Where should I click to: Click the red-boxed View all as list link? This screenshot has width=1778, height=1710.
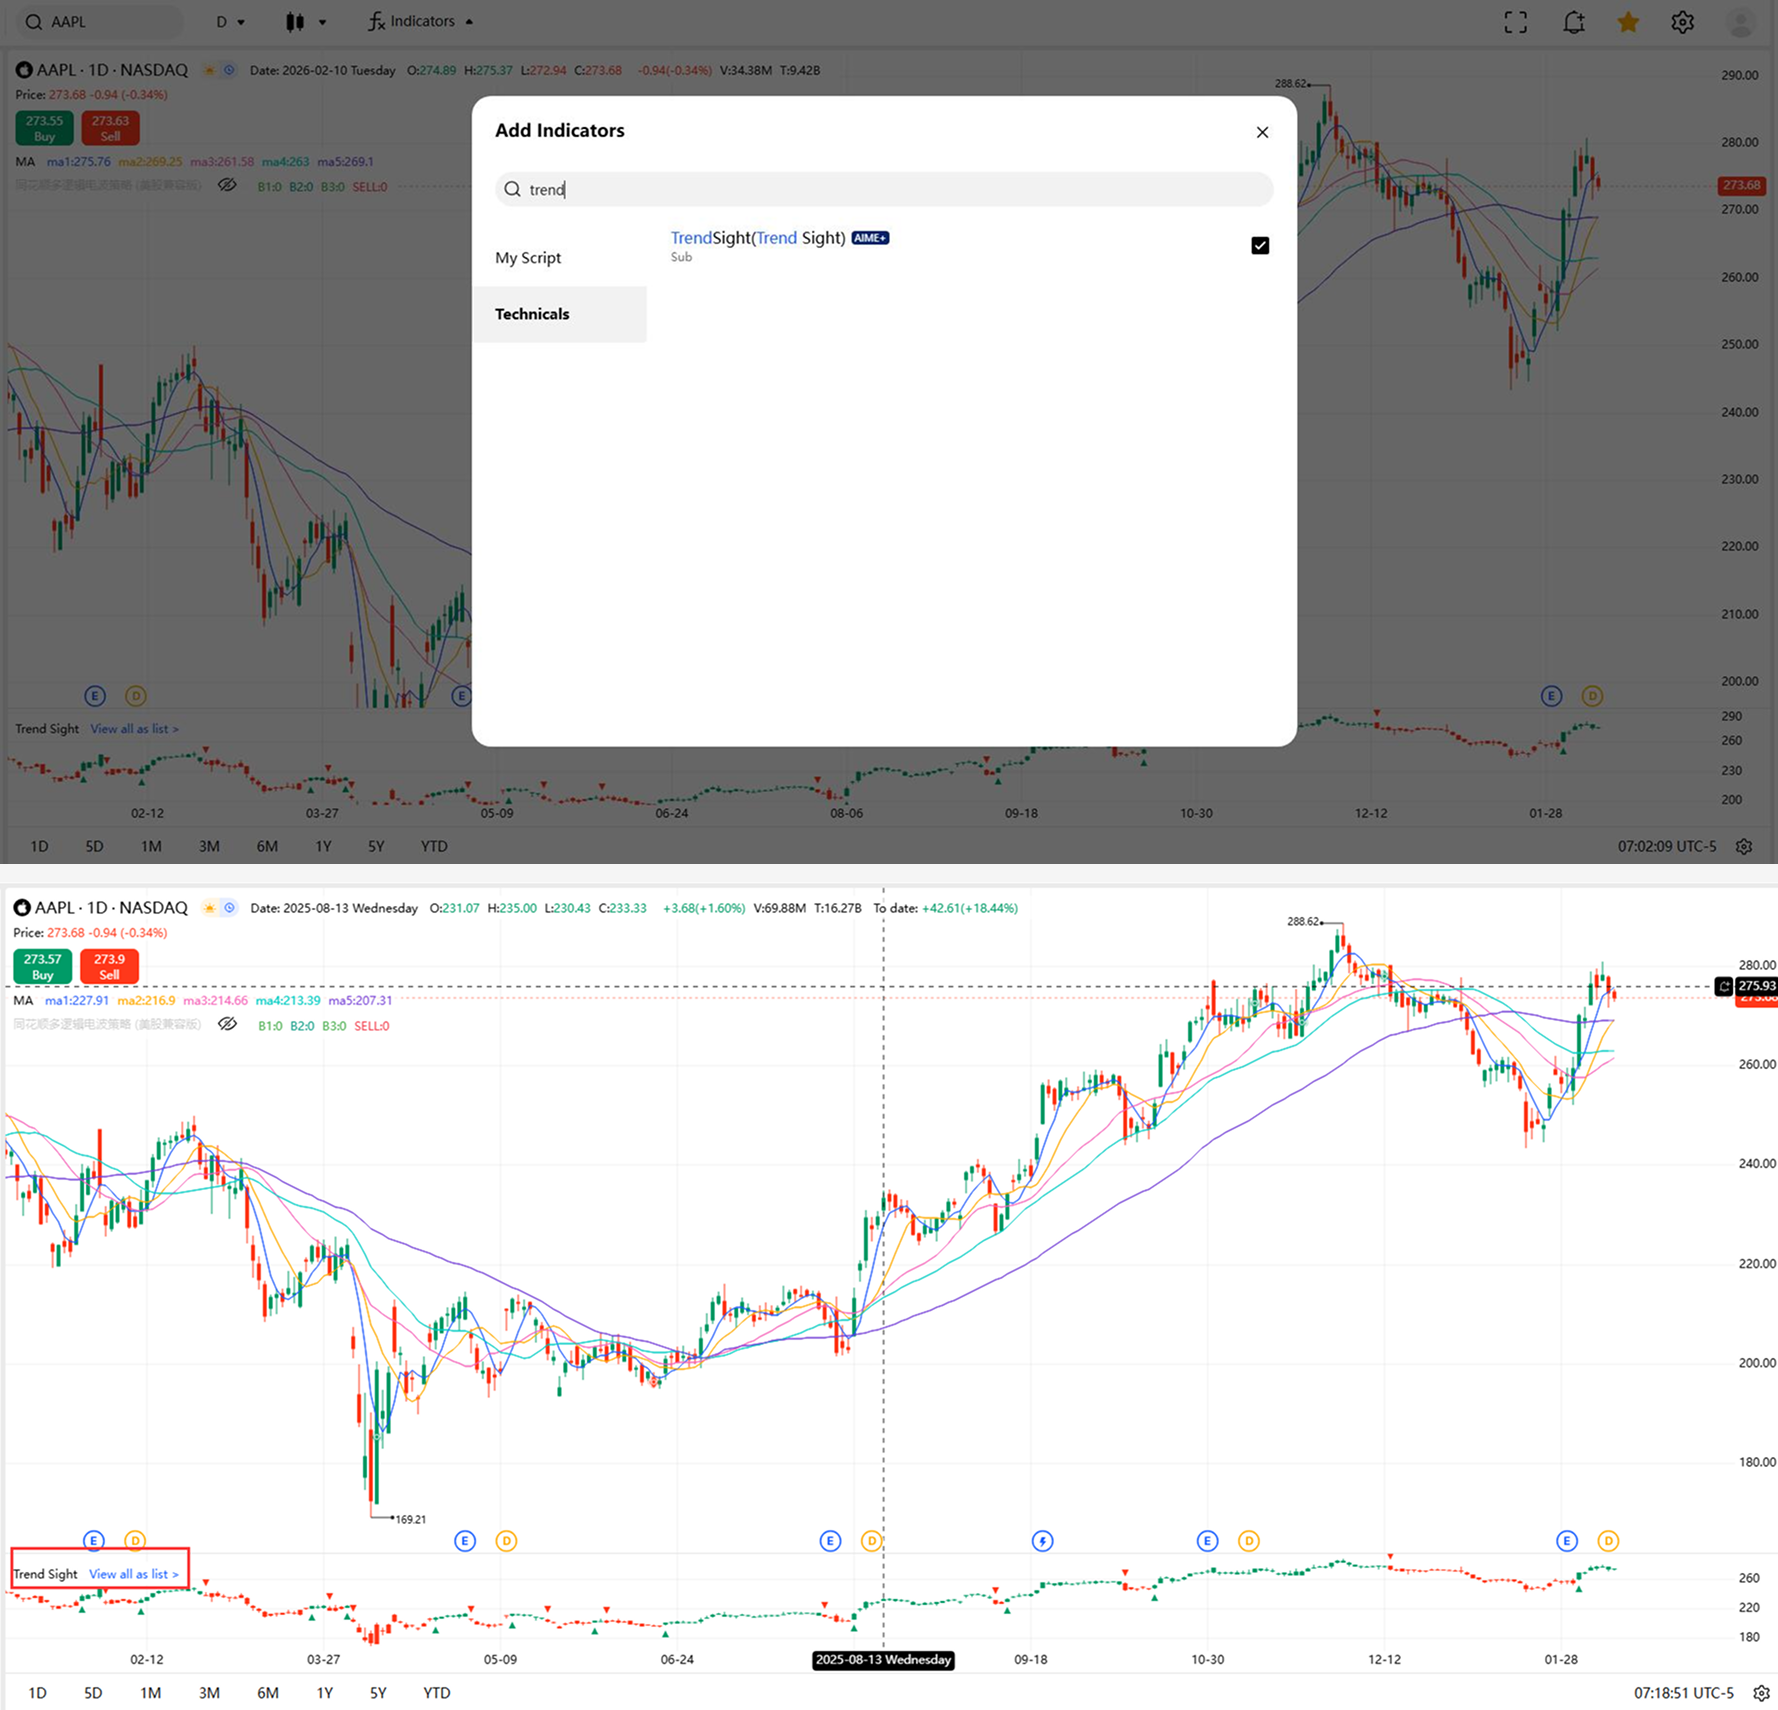134,1574
